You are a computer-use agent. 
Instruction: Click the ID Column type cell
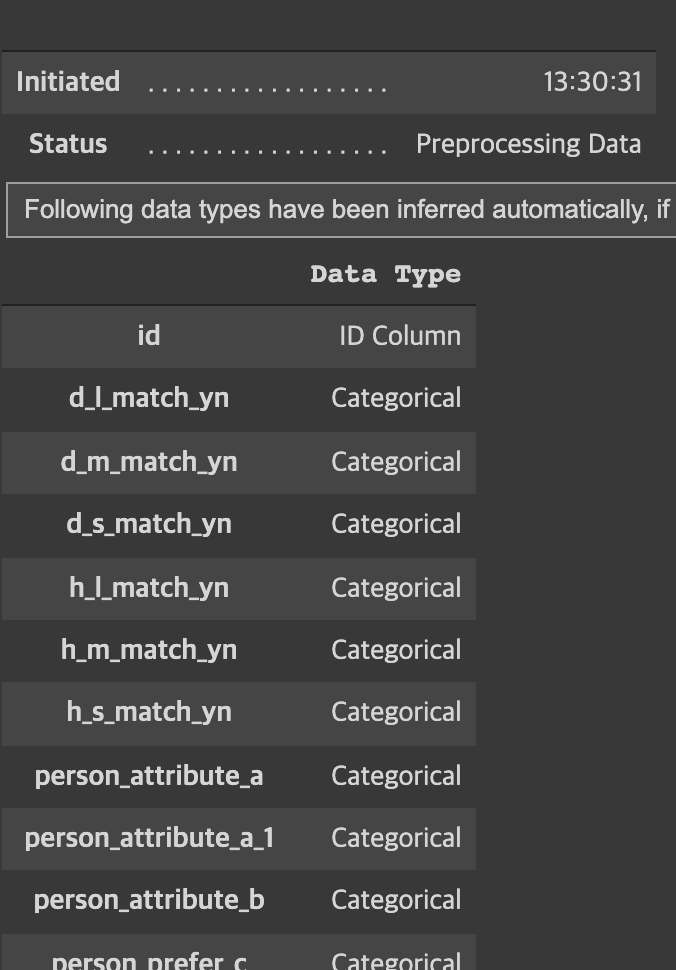pyautogui.click(x=400, y=336)
